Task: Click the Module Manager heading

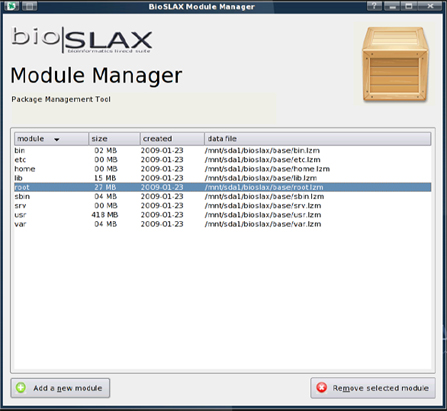Action: point(96,75)
